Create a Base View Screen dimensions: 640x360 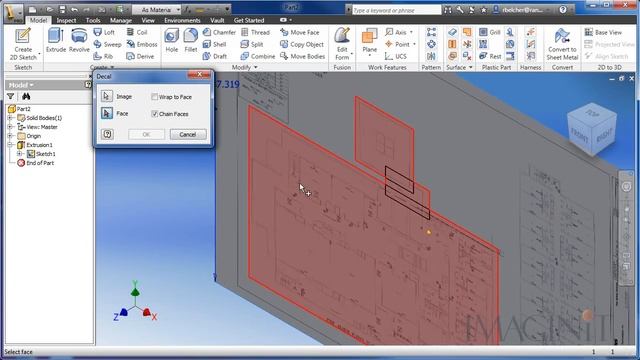(x=603, y=32)
